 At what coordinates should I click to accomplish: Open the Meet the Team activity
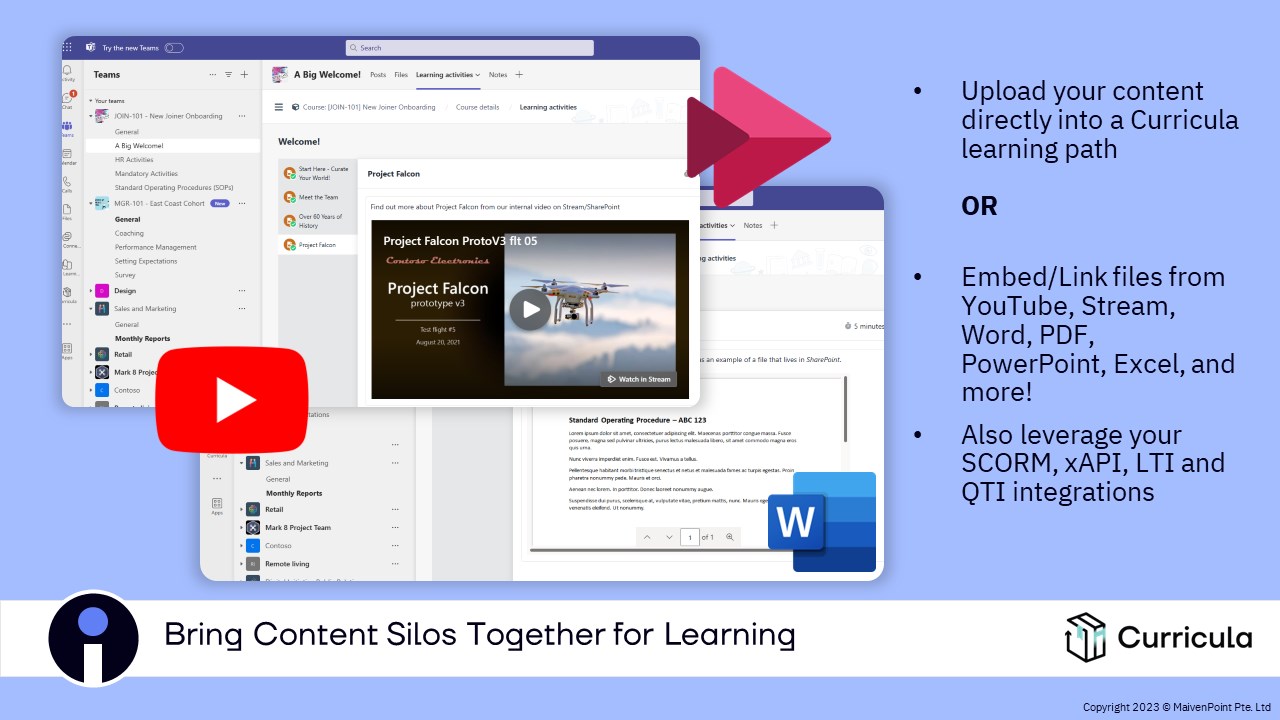[x=317, y=197]
